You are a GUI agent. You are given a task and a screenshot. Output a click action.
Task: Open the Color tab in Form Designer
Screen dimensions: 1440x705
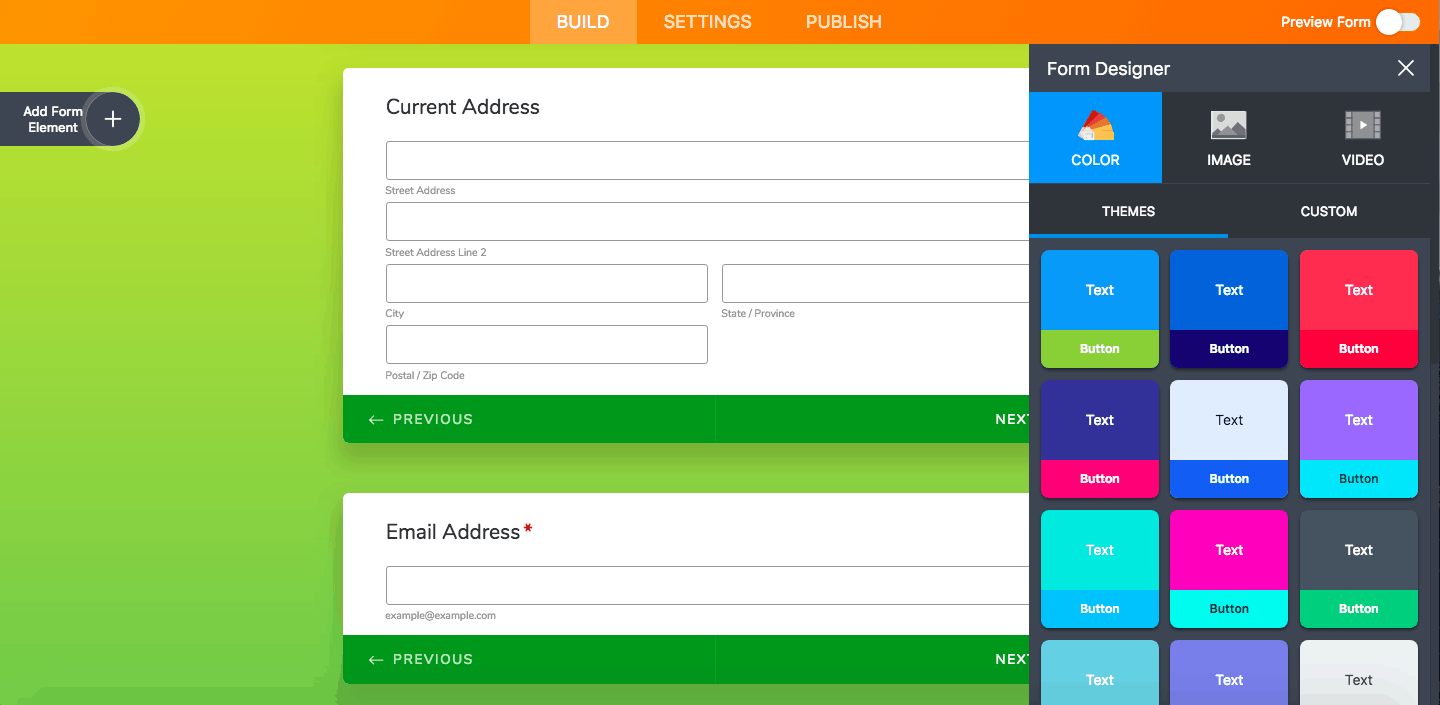pos(1095,138)
